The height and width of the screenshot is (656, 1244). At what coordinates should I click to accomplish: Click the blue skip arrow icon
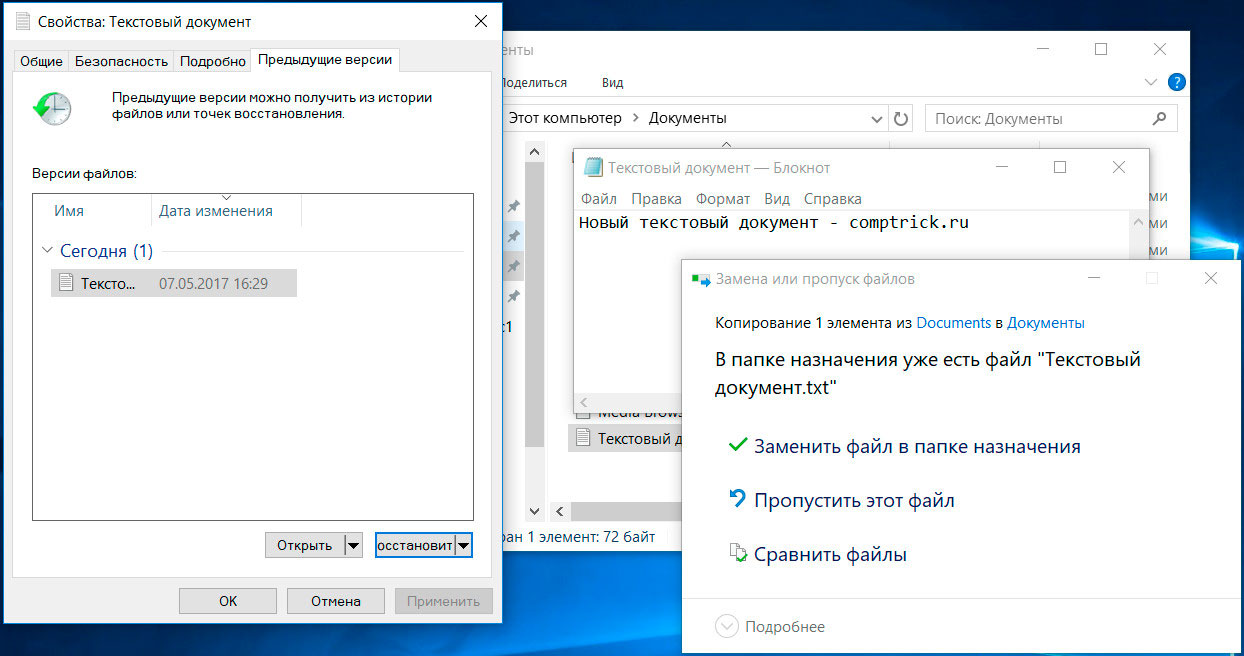point(738,498)
